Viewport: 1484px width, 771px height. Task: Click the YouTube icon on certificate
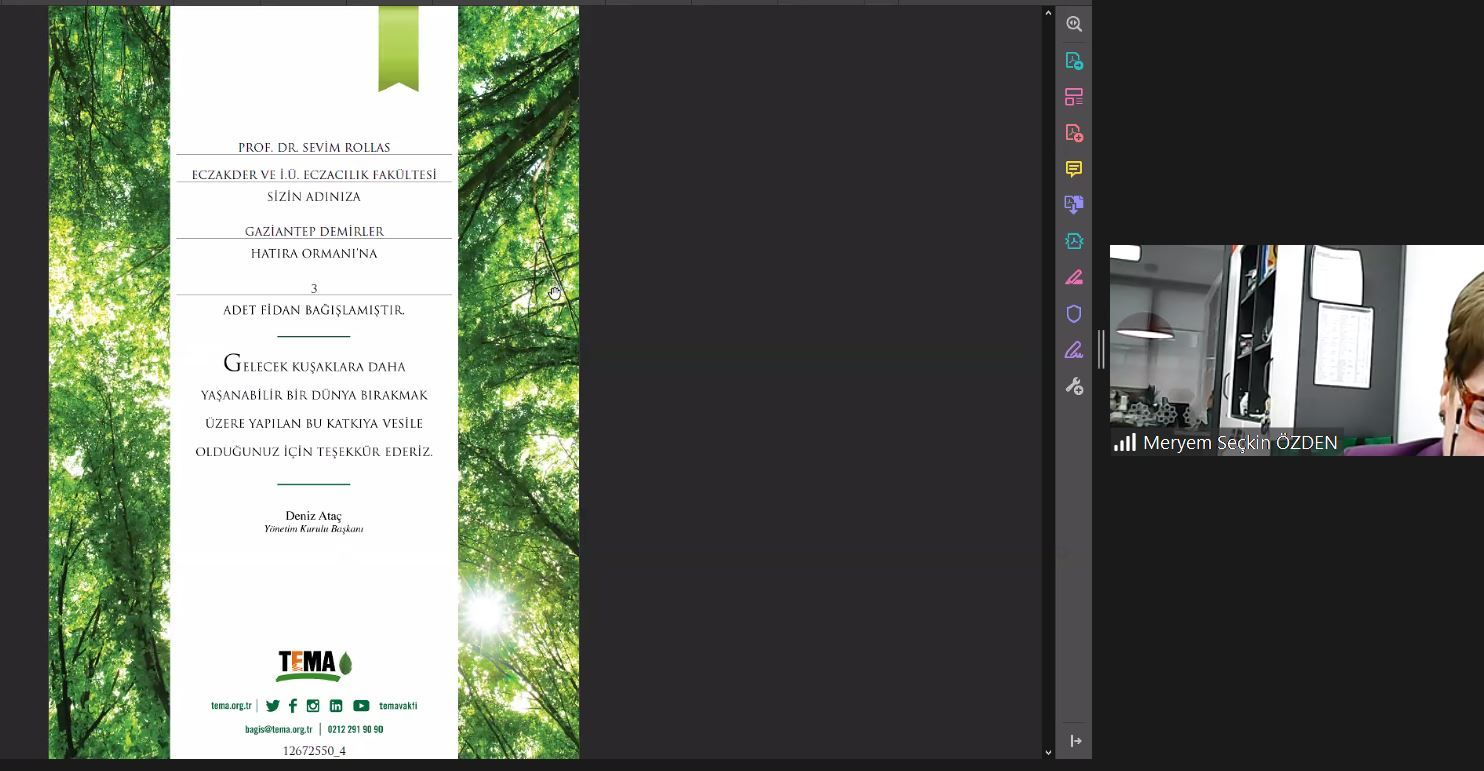[361, 706]
